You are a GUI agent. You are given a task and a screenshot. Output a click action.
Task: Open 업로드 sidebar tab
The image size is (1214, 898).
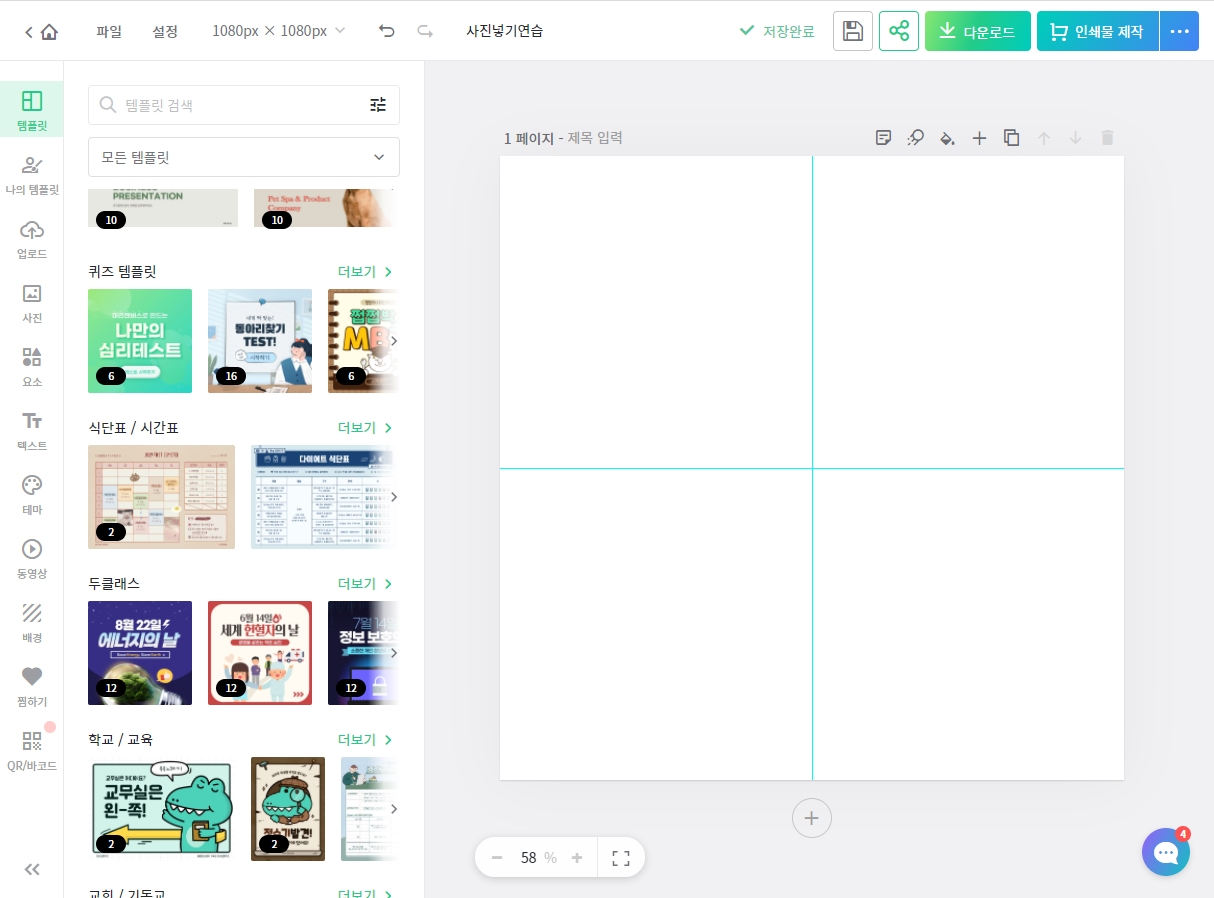point(32,237)
